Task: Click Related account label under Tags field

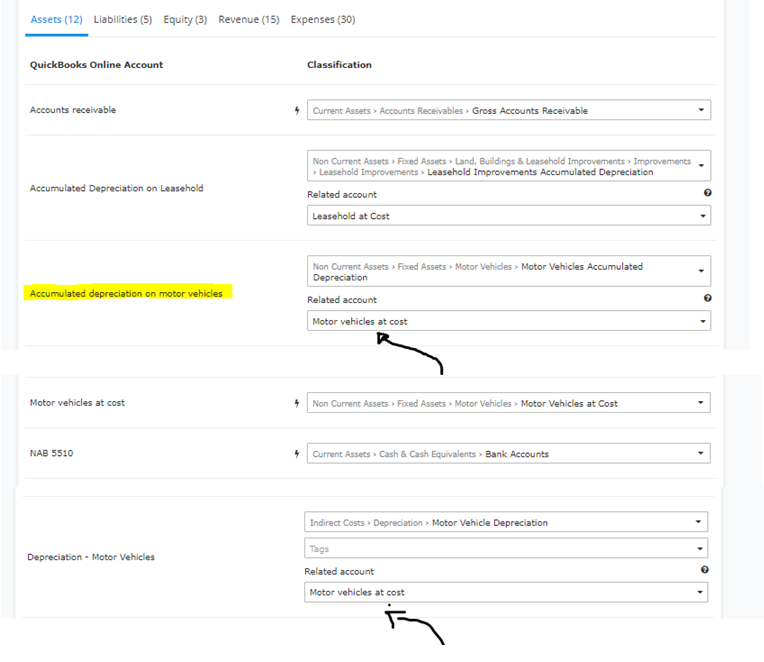Action: tap(339, 571)
